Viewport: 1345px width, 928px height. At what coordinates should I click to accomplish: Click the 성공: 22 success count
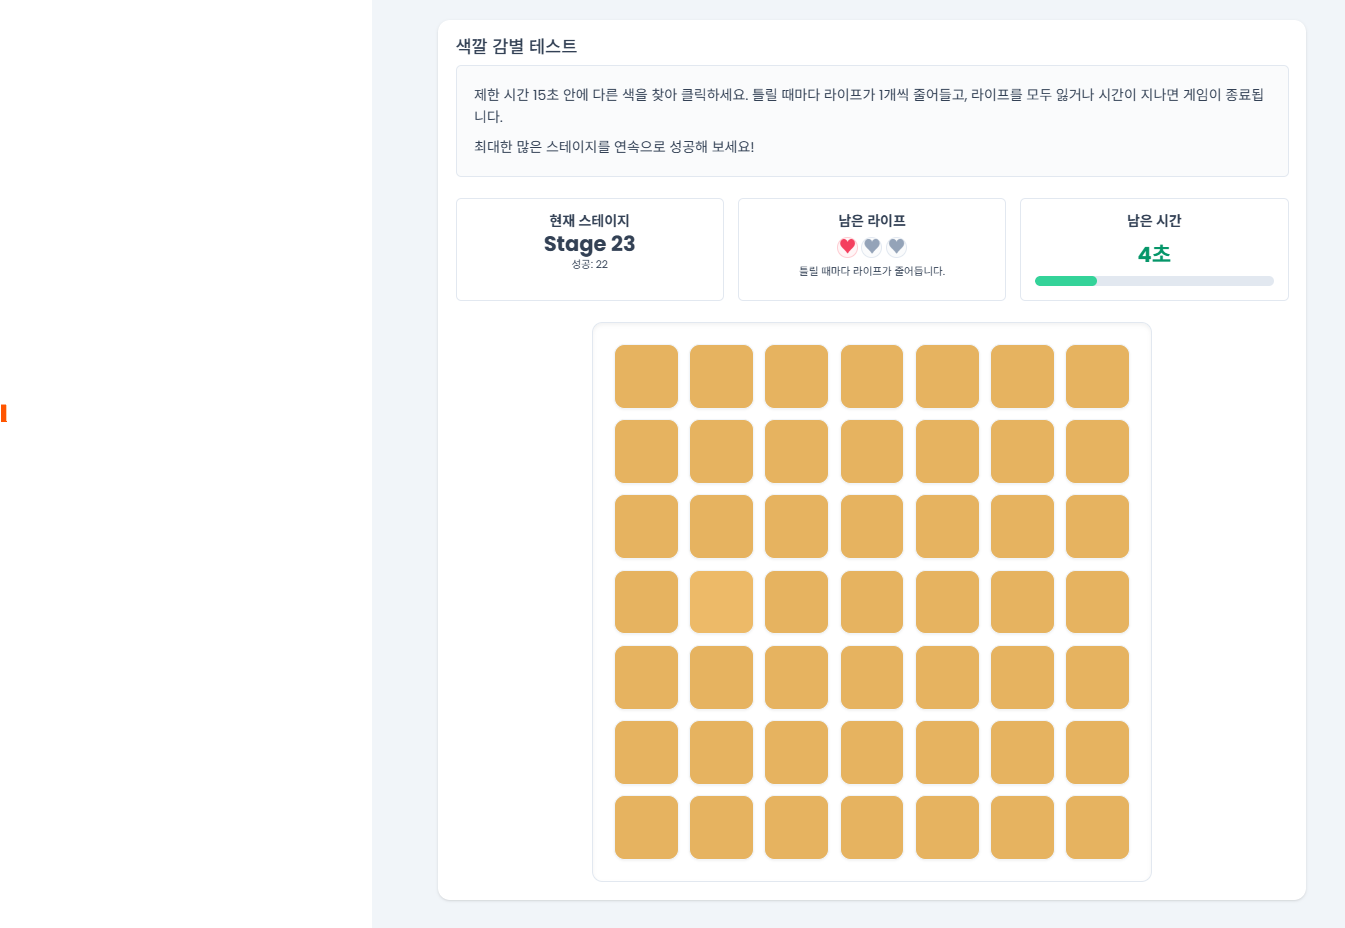tap(589, 265)
